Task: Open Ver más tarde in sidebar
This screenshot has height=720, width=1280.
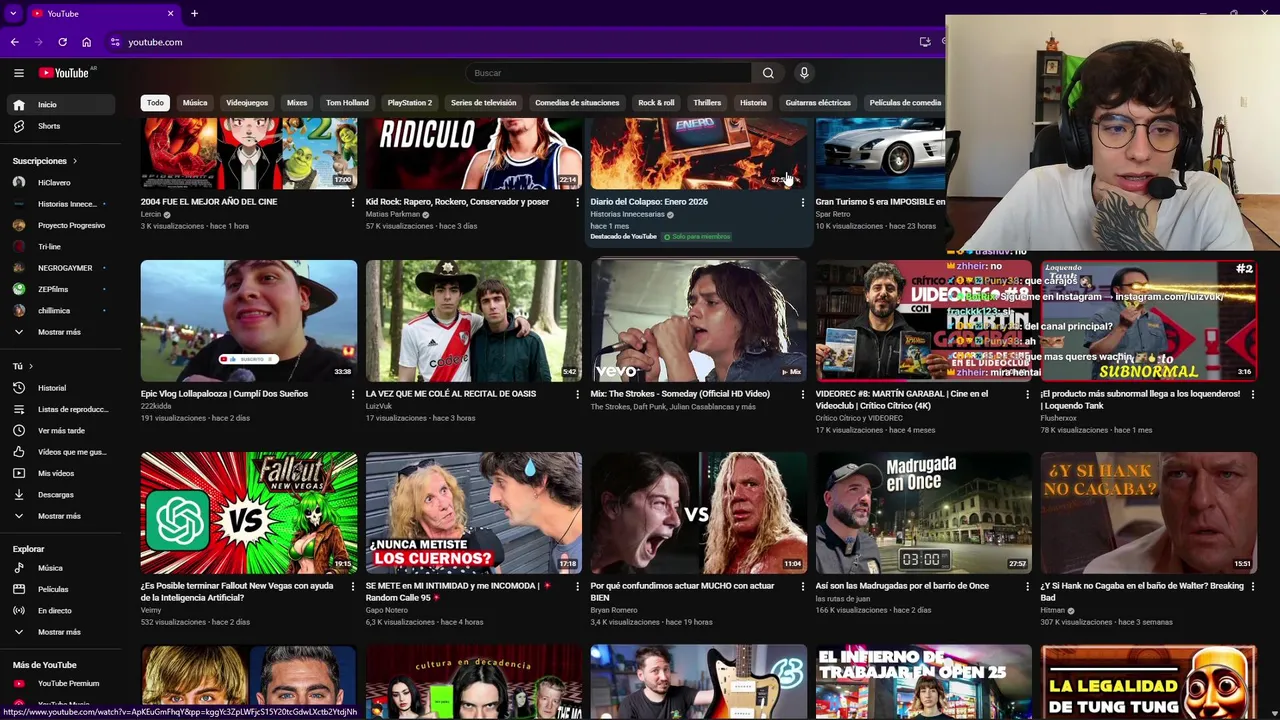Action: (63, 431)
